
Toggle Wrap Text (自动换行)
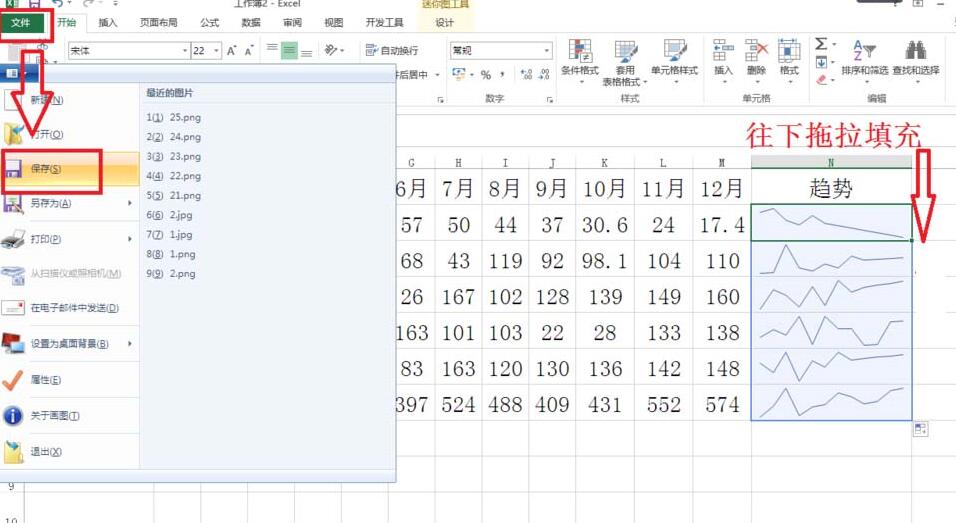392,50
